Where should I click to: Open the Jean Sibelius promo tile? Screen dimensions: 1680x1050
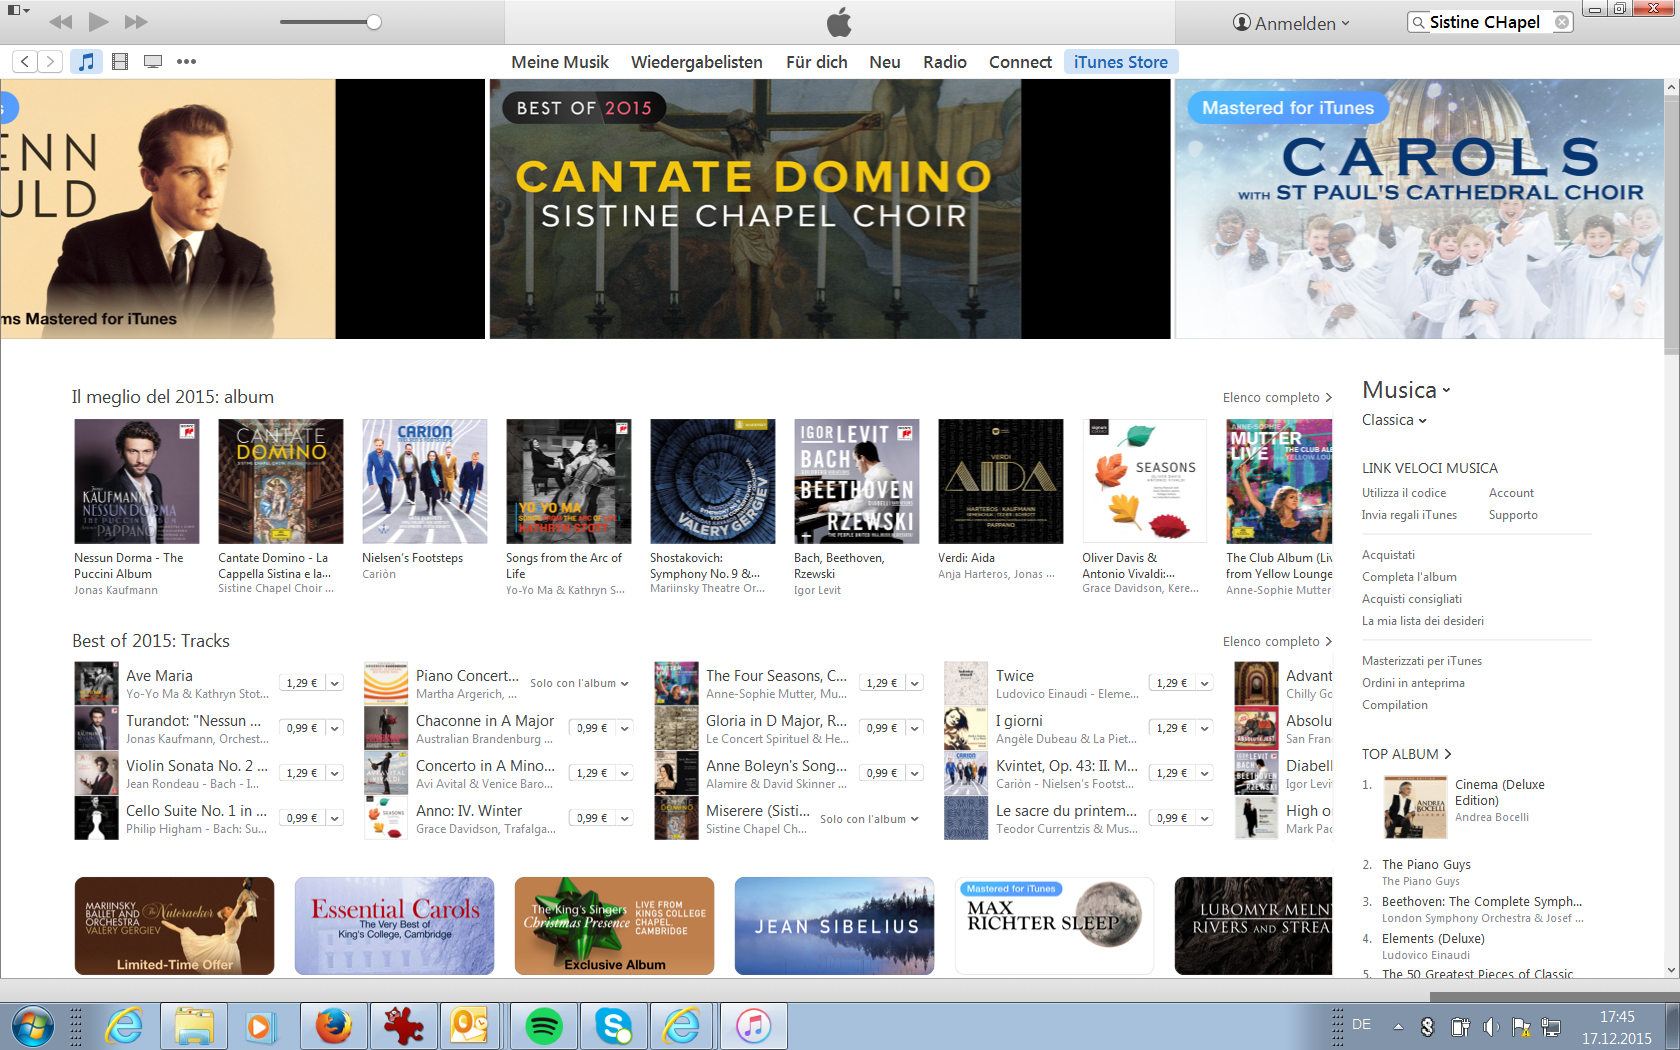tap(834, 926)
